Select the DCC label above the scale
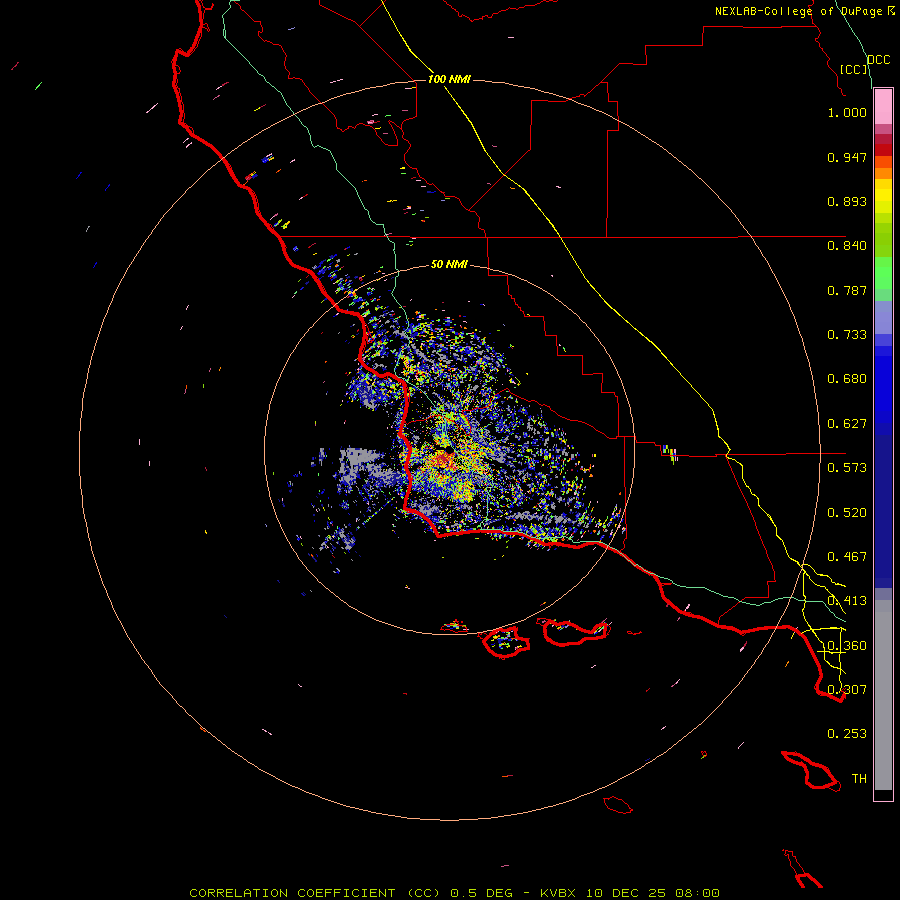This screenshot has width=900, height=900. coord(879,60)
